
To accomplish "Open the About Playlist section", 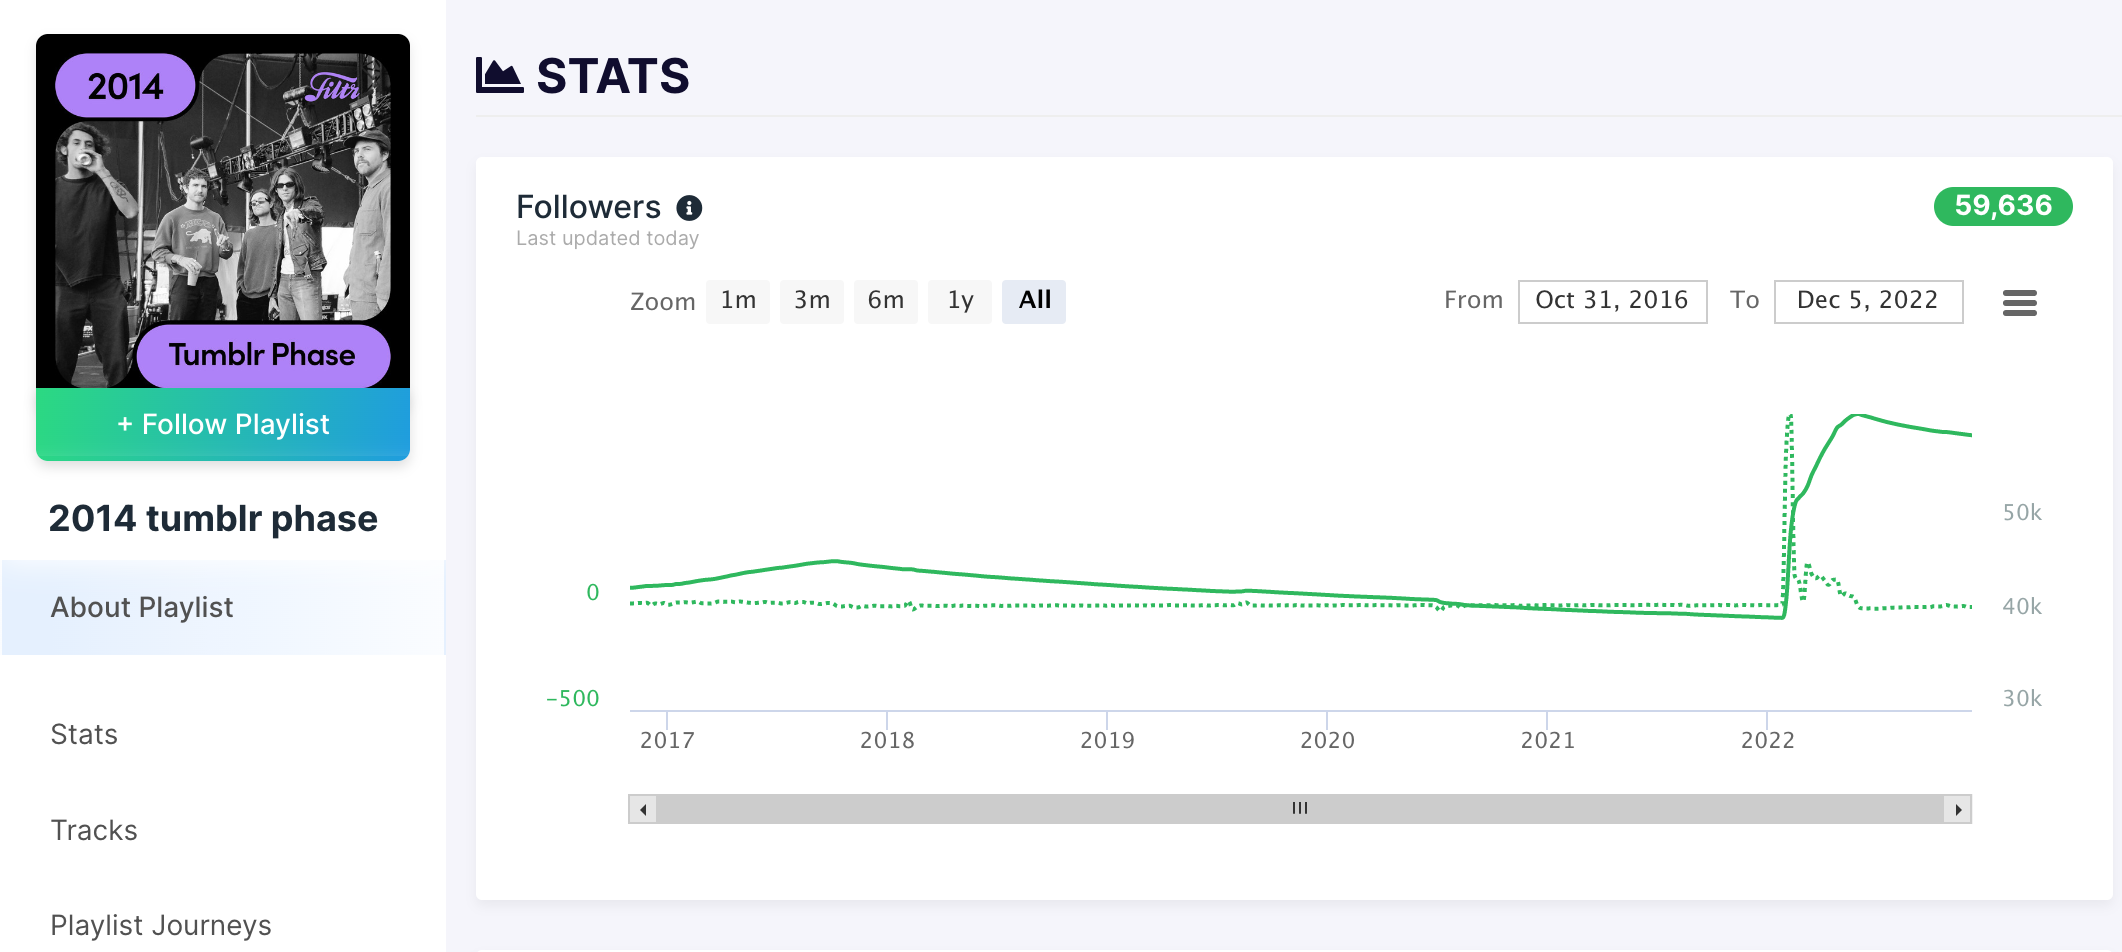I will [142, 607].
